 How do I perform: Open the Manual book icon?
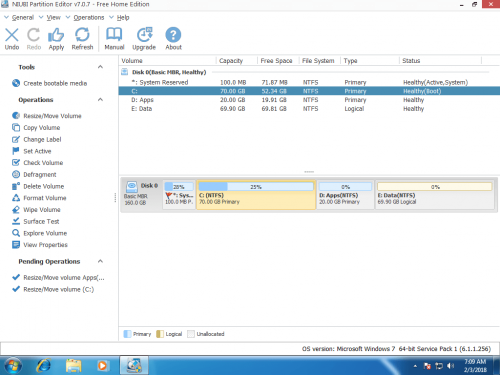click(114, 35)
